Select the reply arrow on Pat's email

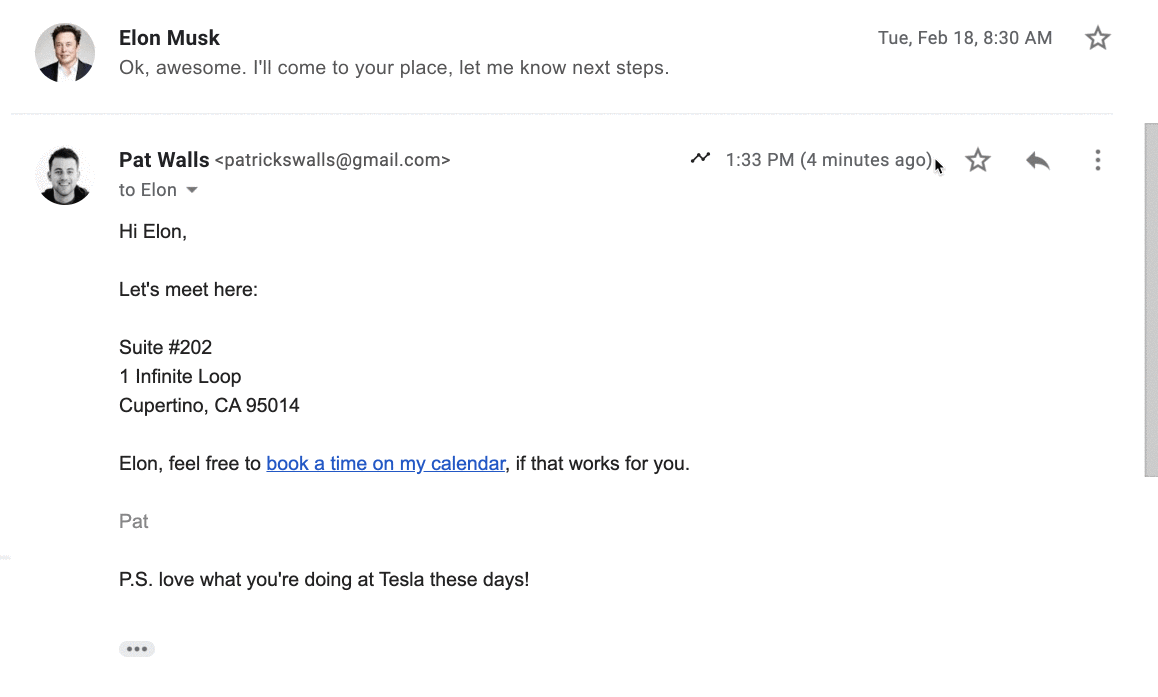click(x=1037, y=159)
